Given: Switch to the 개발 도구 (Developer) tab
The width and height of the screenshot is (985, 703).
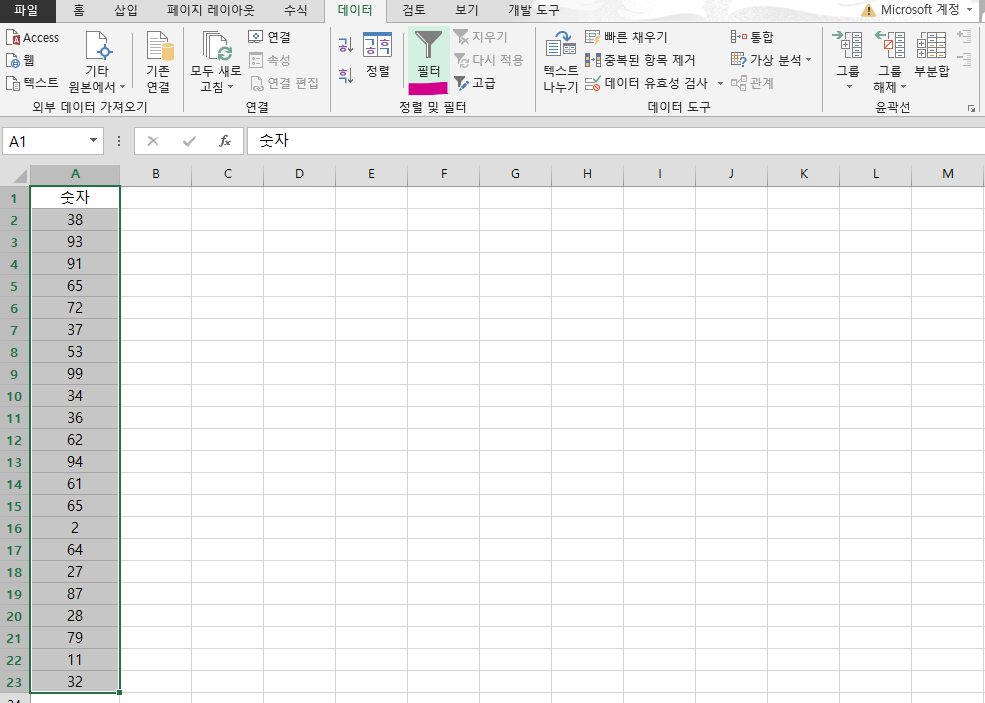Looking at the screenshot, I should click(x=533, y=10).
